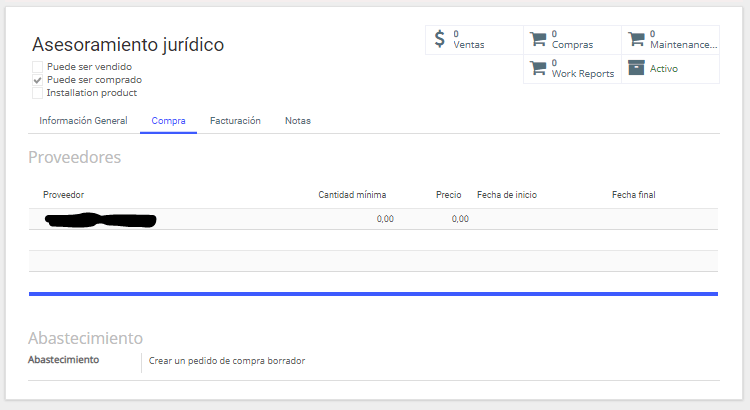Click the Compras shopping cart icon
The width and height of the screenshot is (750, 410).
click(538, 39)
